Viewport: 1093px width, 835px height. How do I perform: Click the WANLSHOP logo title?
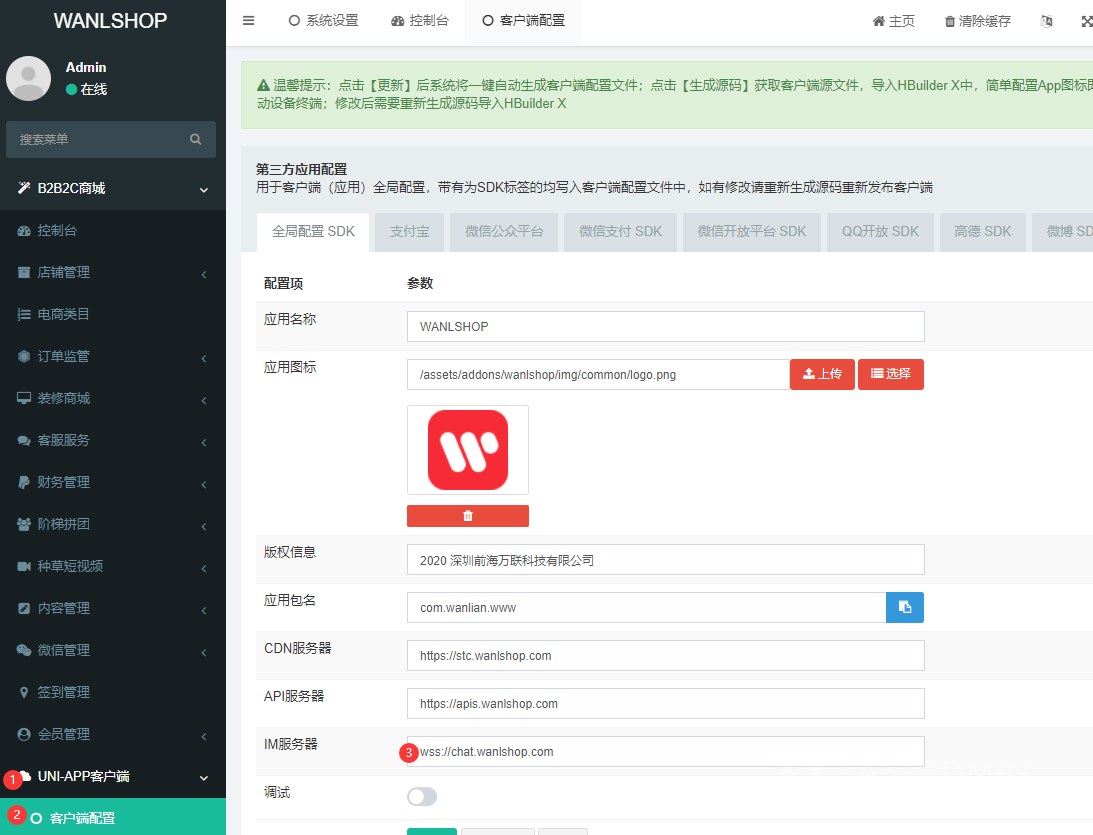[x=110, y=21]
